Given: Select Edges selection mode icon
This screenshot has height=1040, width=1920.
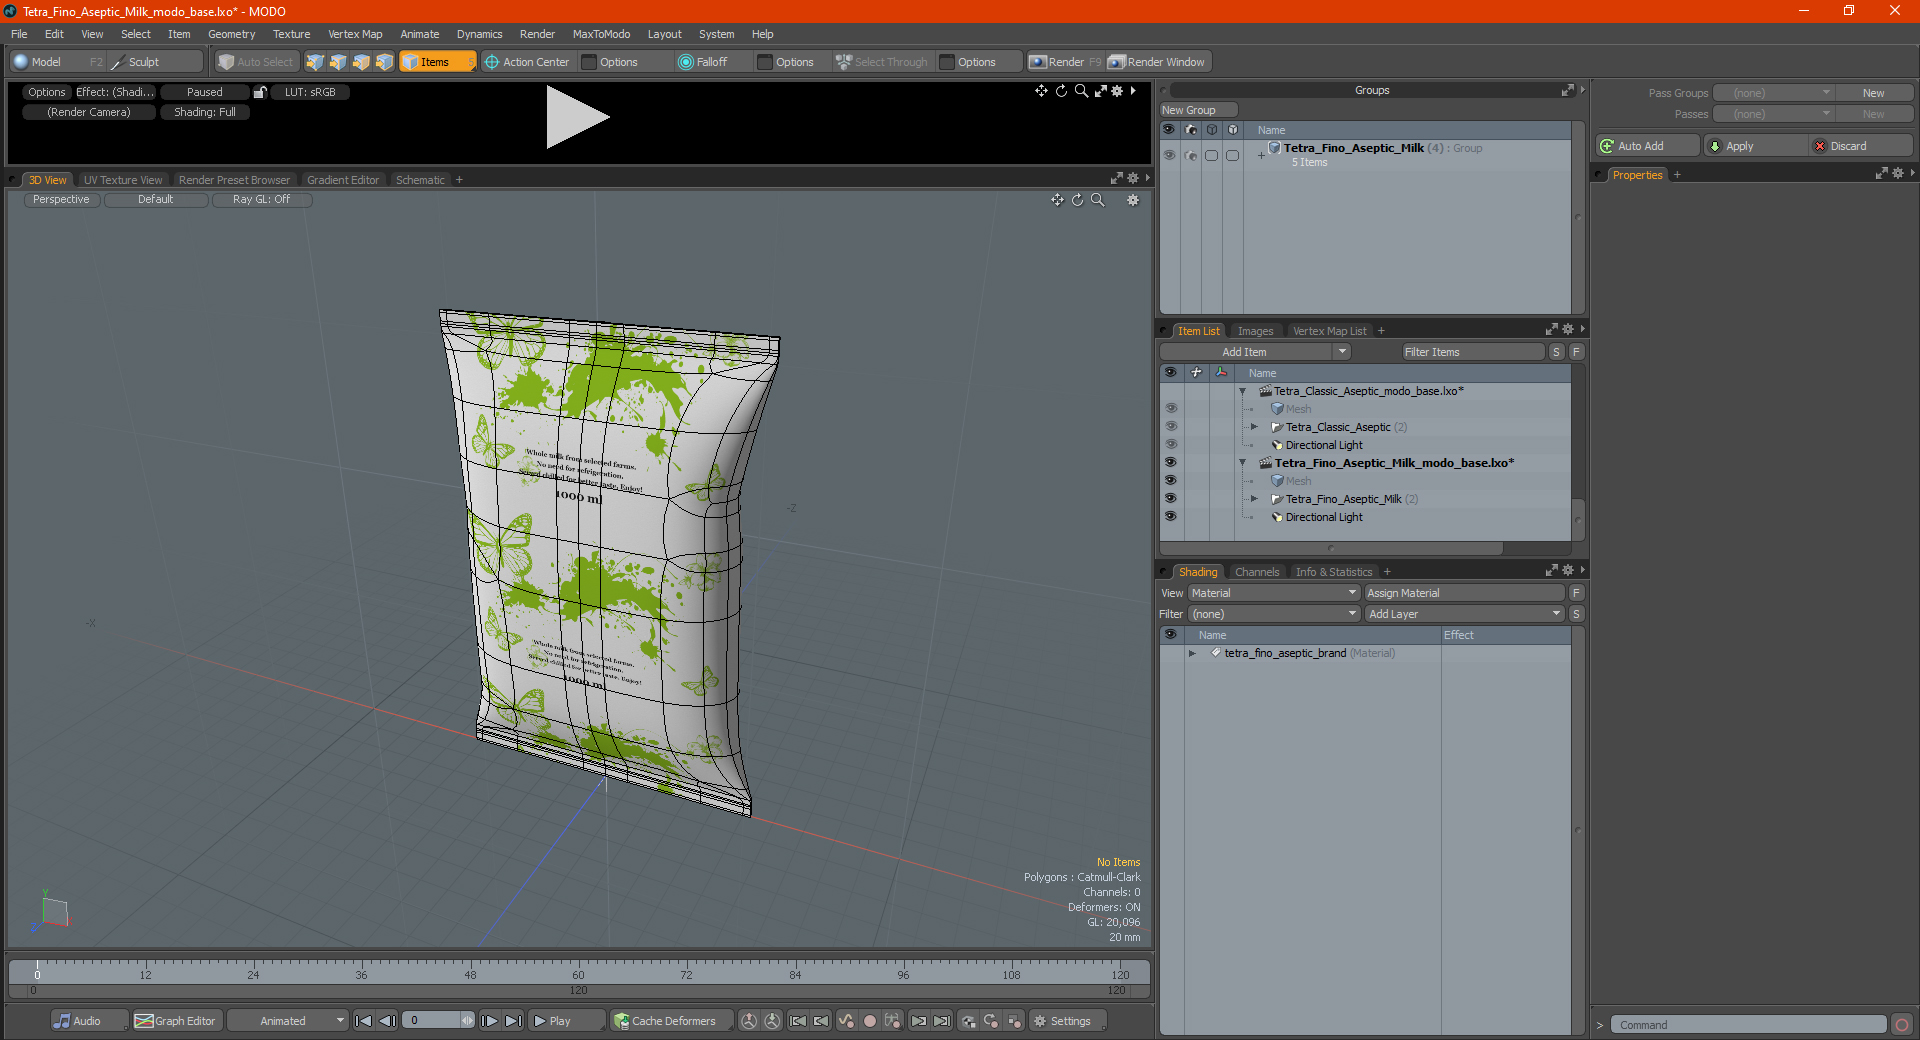Looking at the screenshot, I should [x=338, y=62].
